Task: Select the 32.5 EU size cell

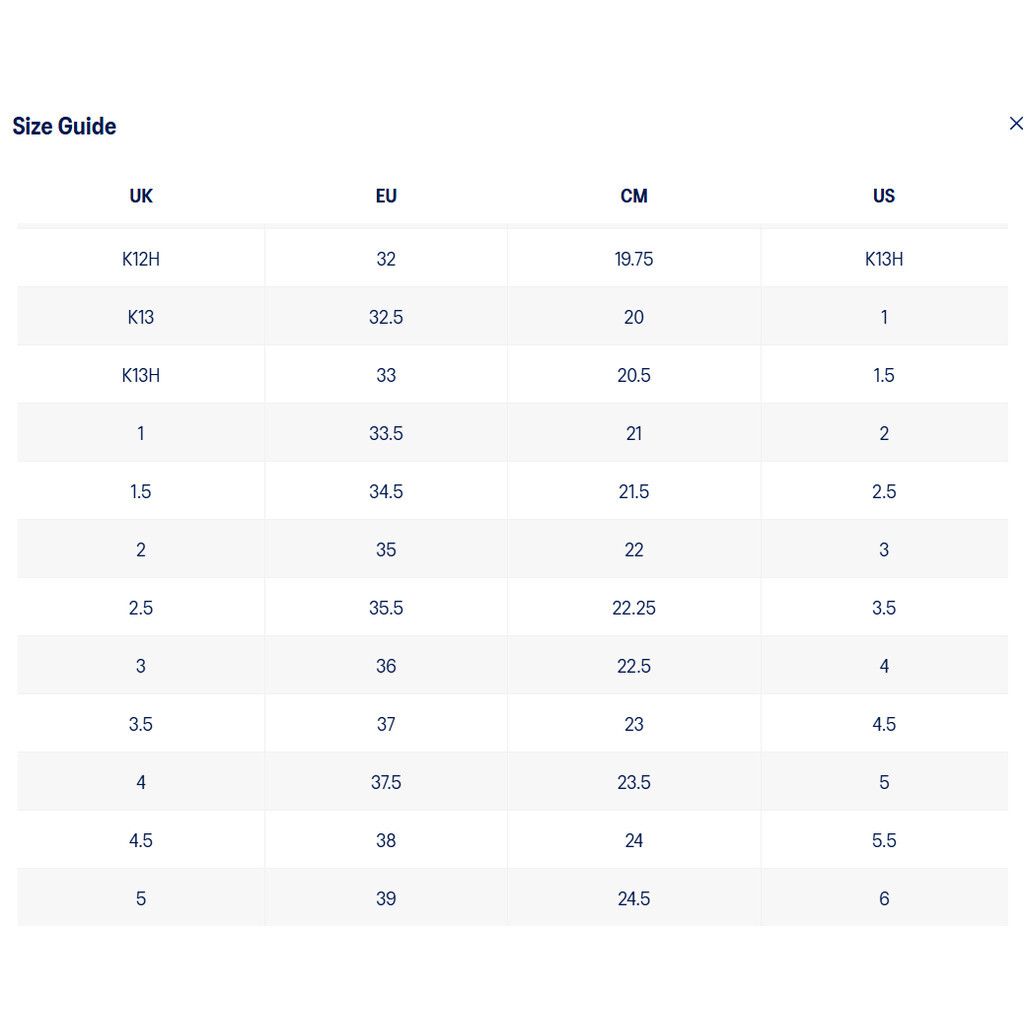Action: [x=386, y=317]
